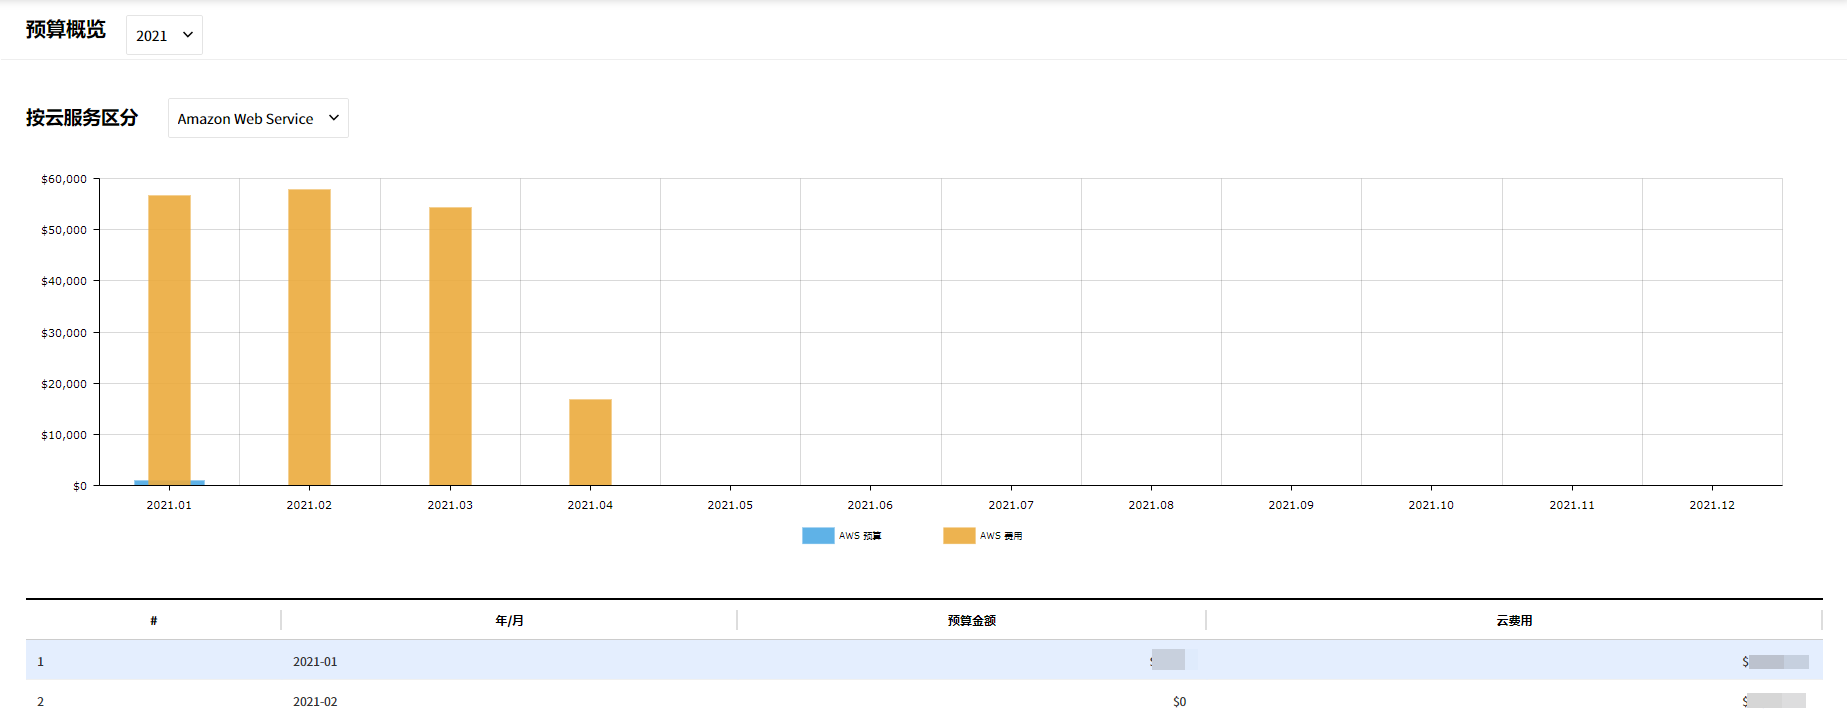Image resolution: width=1847 pixels, height=716 pixels.
Task: Select the 2021.02 cost bar
Action: click(309, 337)
